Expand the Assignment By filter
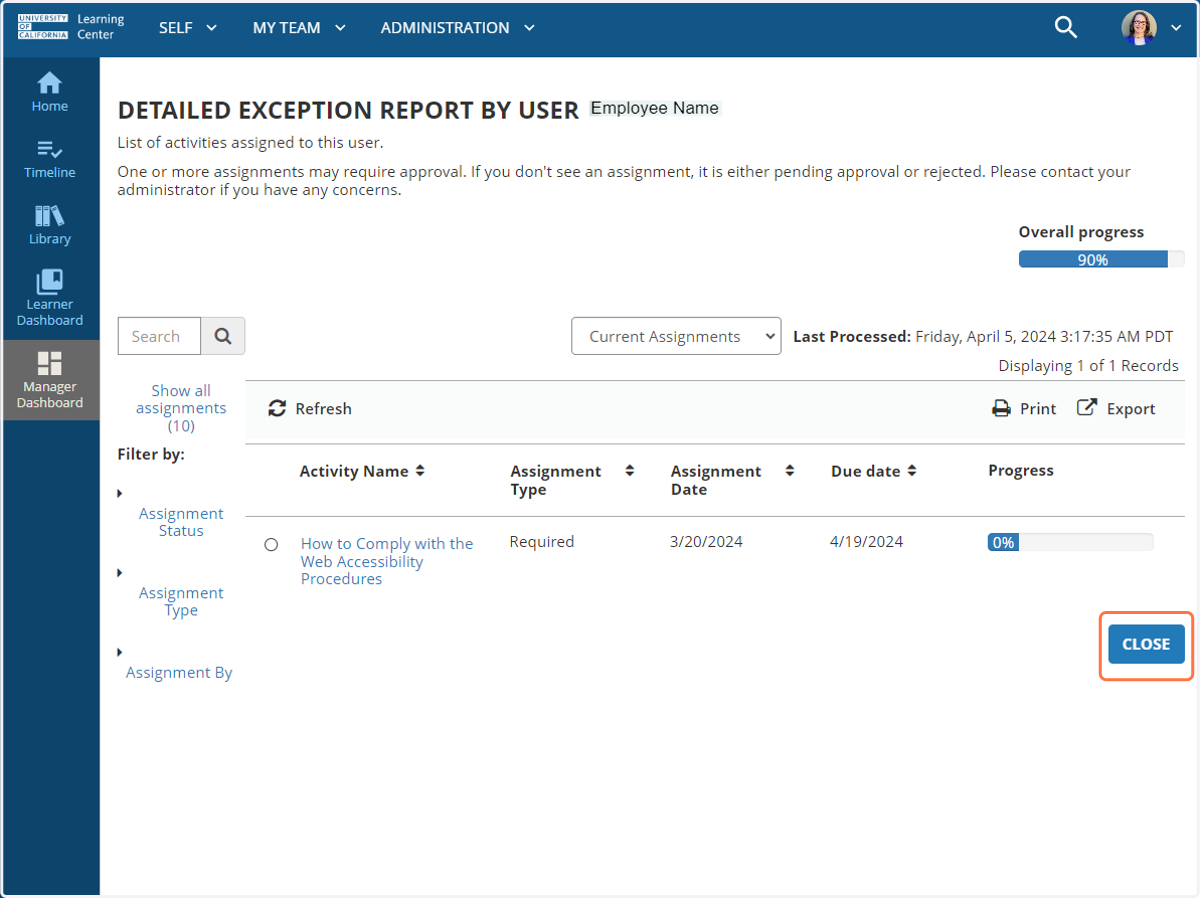Image resolution: width=1200 pixels, height=898 pixels. pos(179,673)
